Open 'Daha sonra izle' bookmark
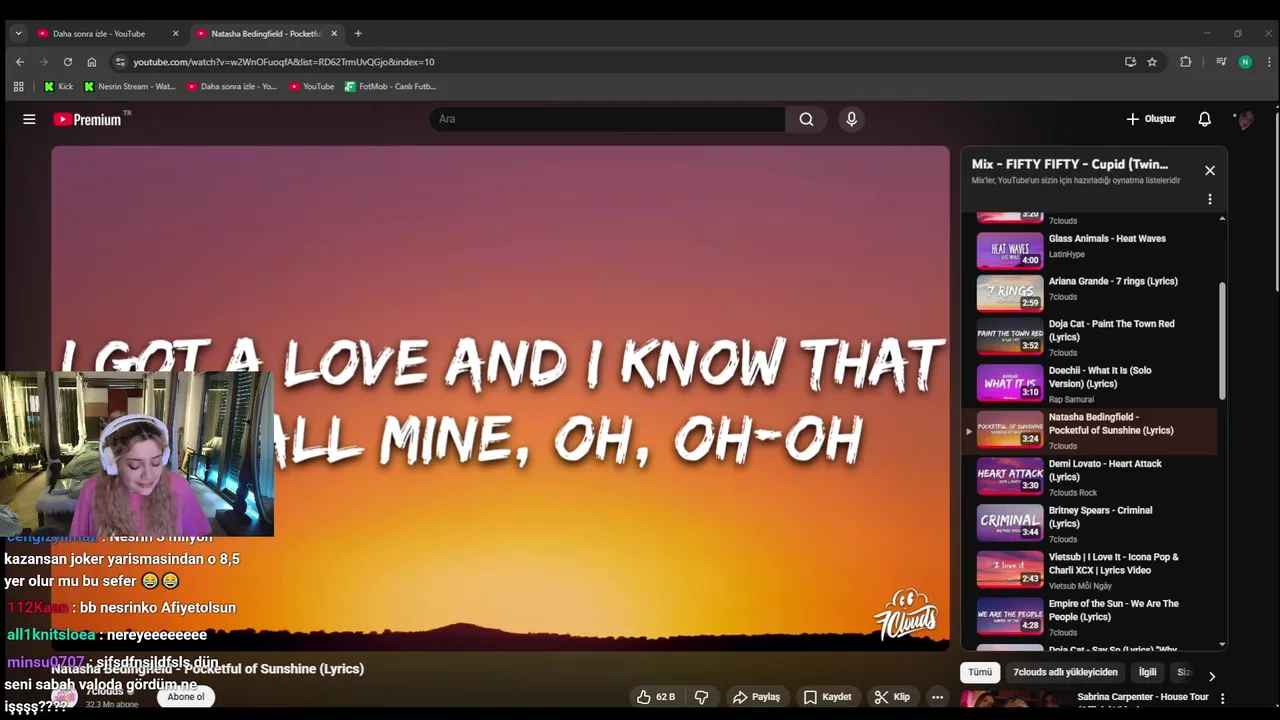Viewport: 1280px width, 720px height. pos(232,86)
